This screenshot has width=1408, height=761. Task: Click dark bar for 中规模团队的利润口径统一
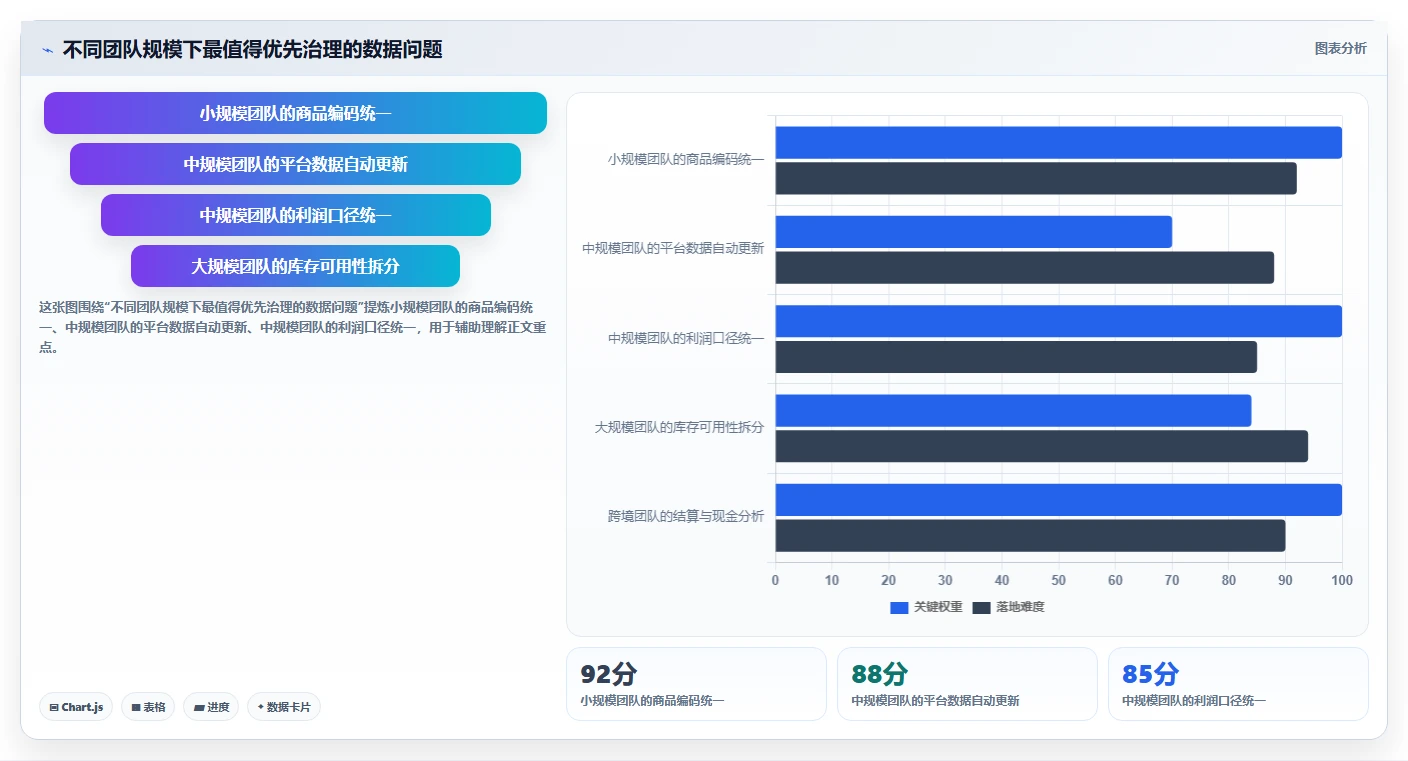point(1016,357)
